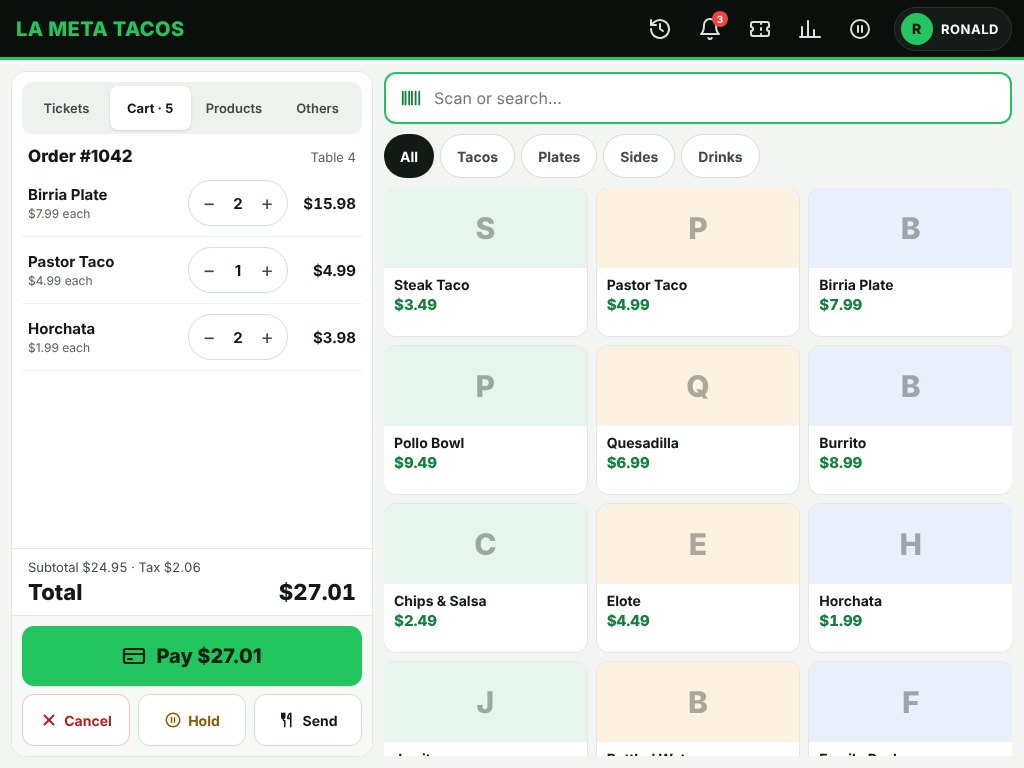Click the $3.98 Horchata line total
Viewport: 1024px width, 768px height.
coord(334,338)
